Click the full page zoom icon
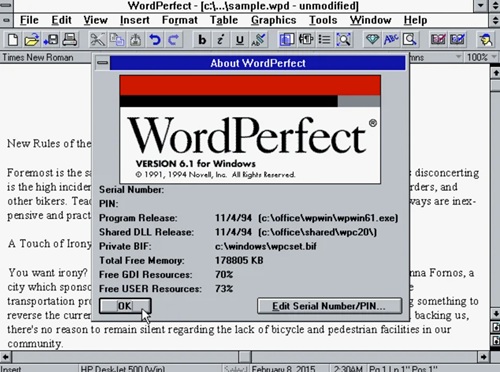500x372 pixels. [343, 40]
